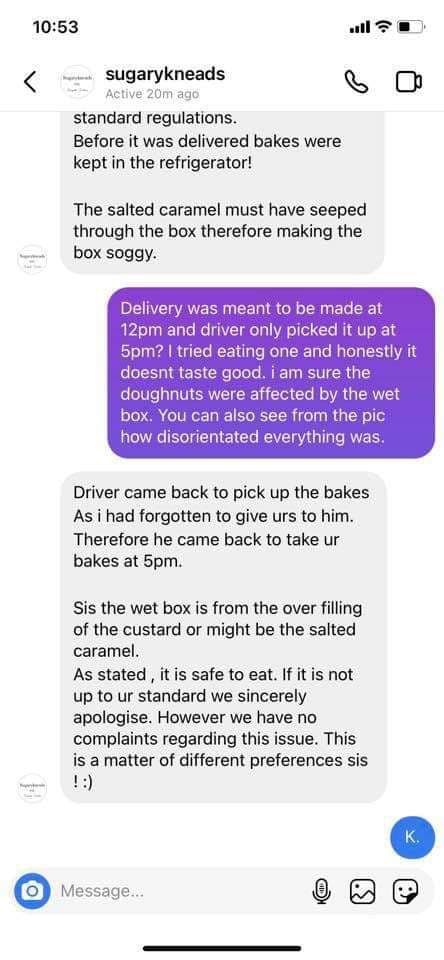Tap the microphone to record voice message
444x960 pixels.
[322, 891]
